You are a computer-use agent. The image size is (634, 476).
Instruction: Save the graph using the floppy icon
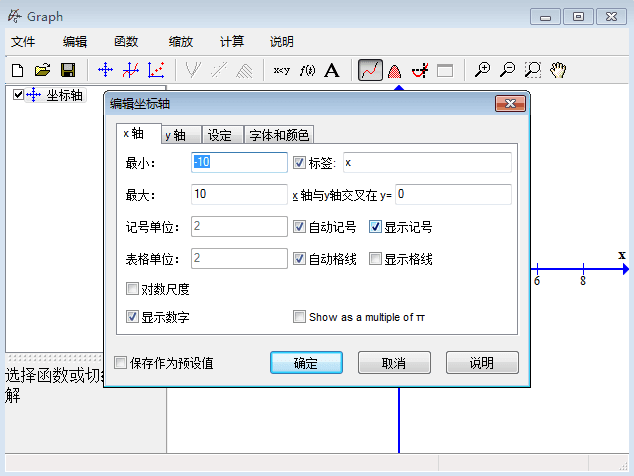click(x=68, y=70)
